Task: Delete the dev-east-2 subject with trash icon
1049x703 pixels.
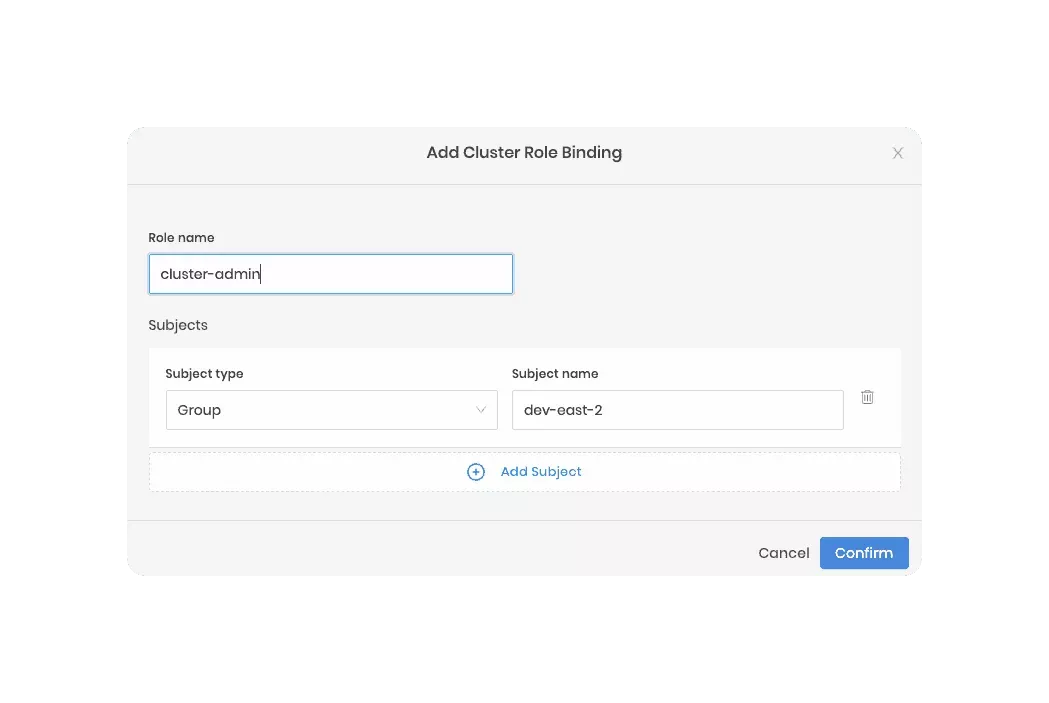Action: (x=867, y=397)
